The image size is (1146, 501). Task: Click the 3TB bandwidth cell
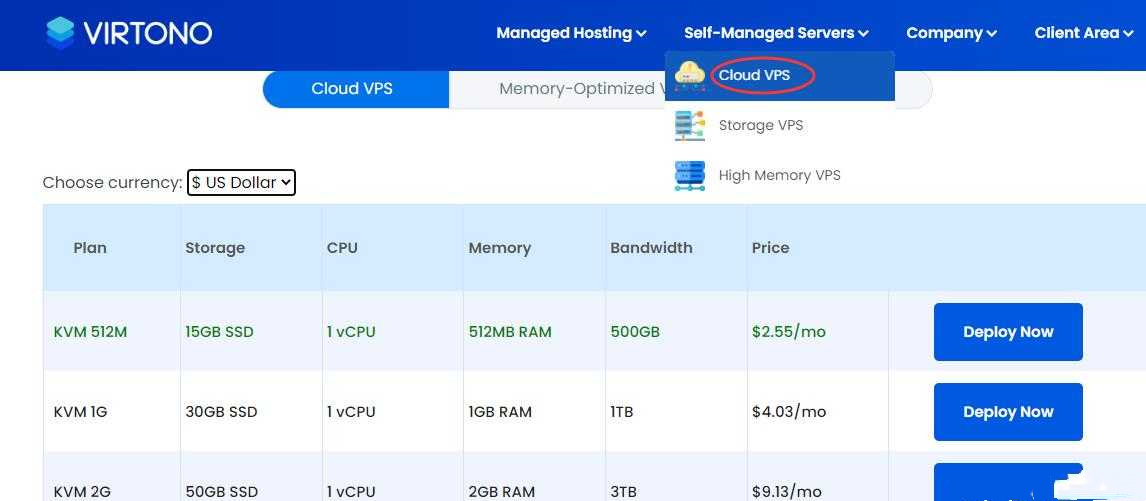tap(623, 491)
